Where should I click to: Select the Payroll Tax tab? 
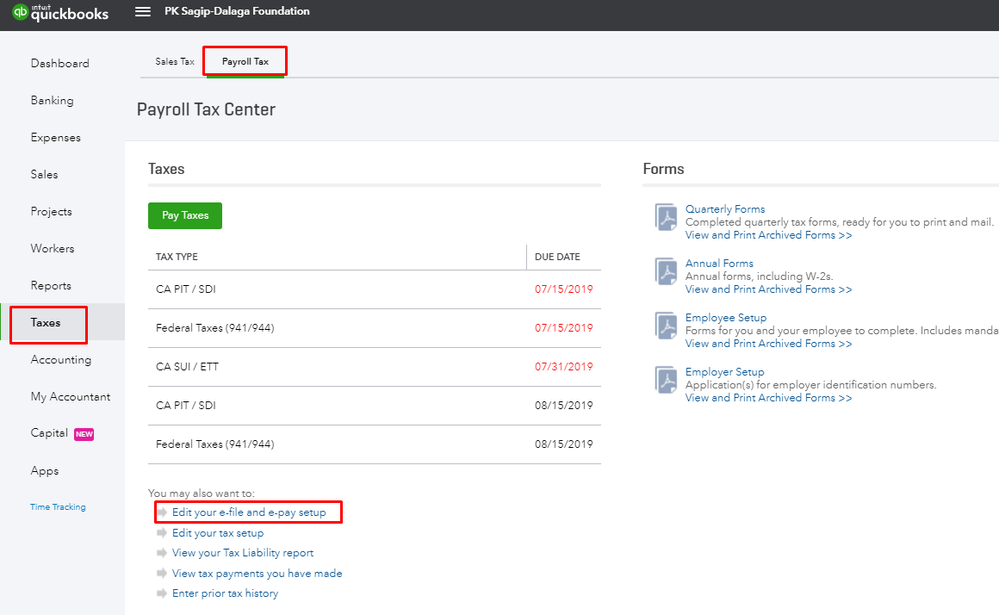click(x=245, y=62)
